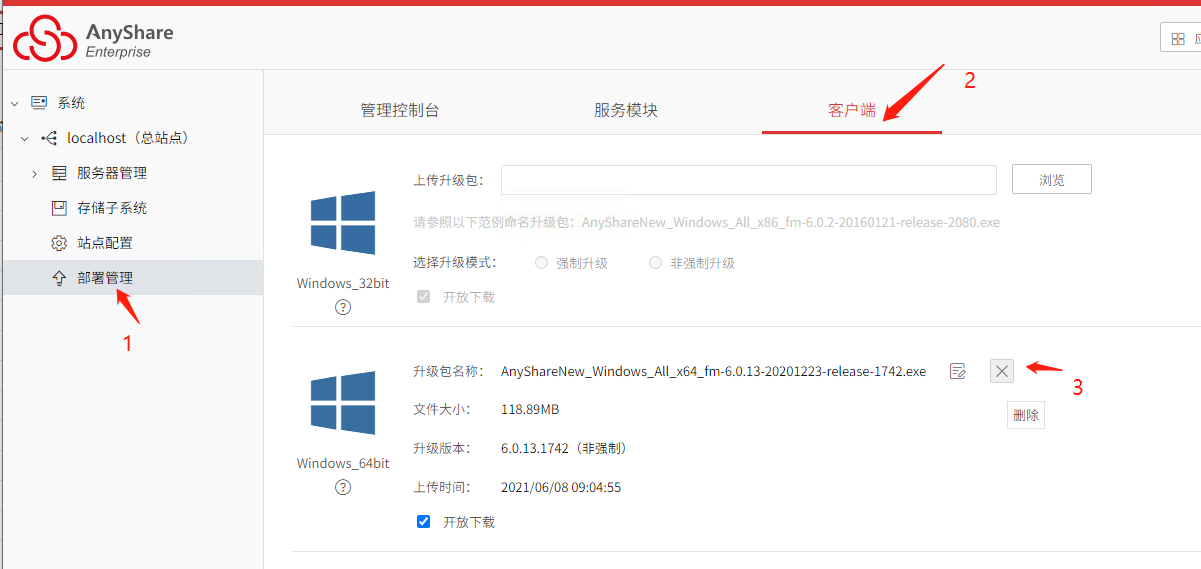Expand the 服务器管理 tree node

point(34,173)
